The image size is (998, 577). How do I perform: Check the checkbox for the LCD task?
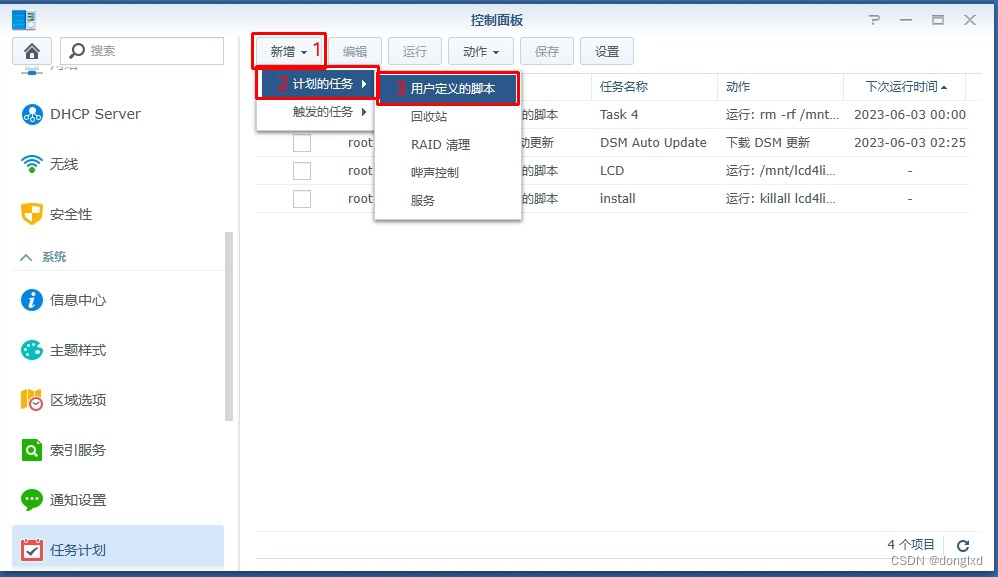click(x=302, y=170)
